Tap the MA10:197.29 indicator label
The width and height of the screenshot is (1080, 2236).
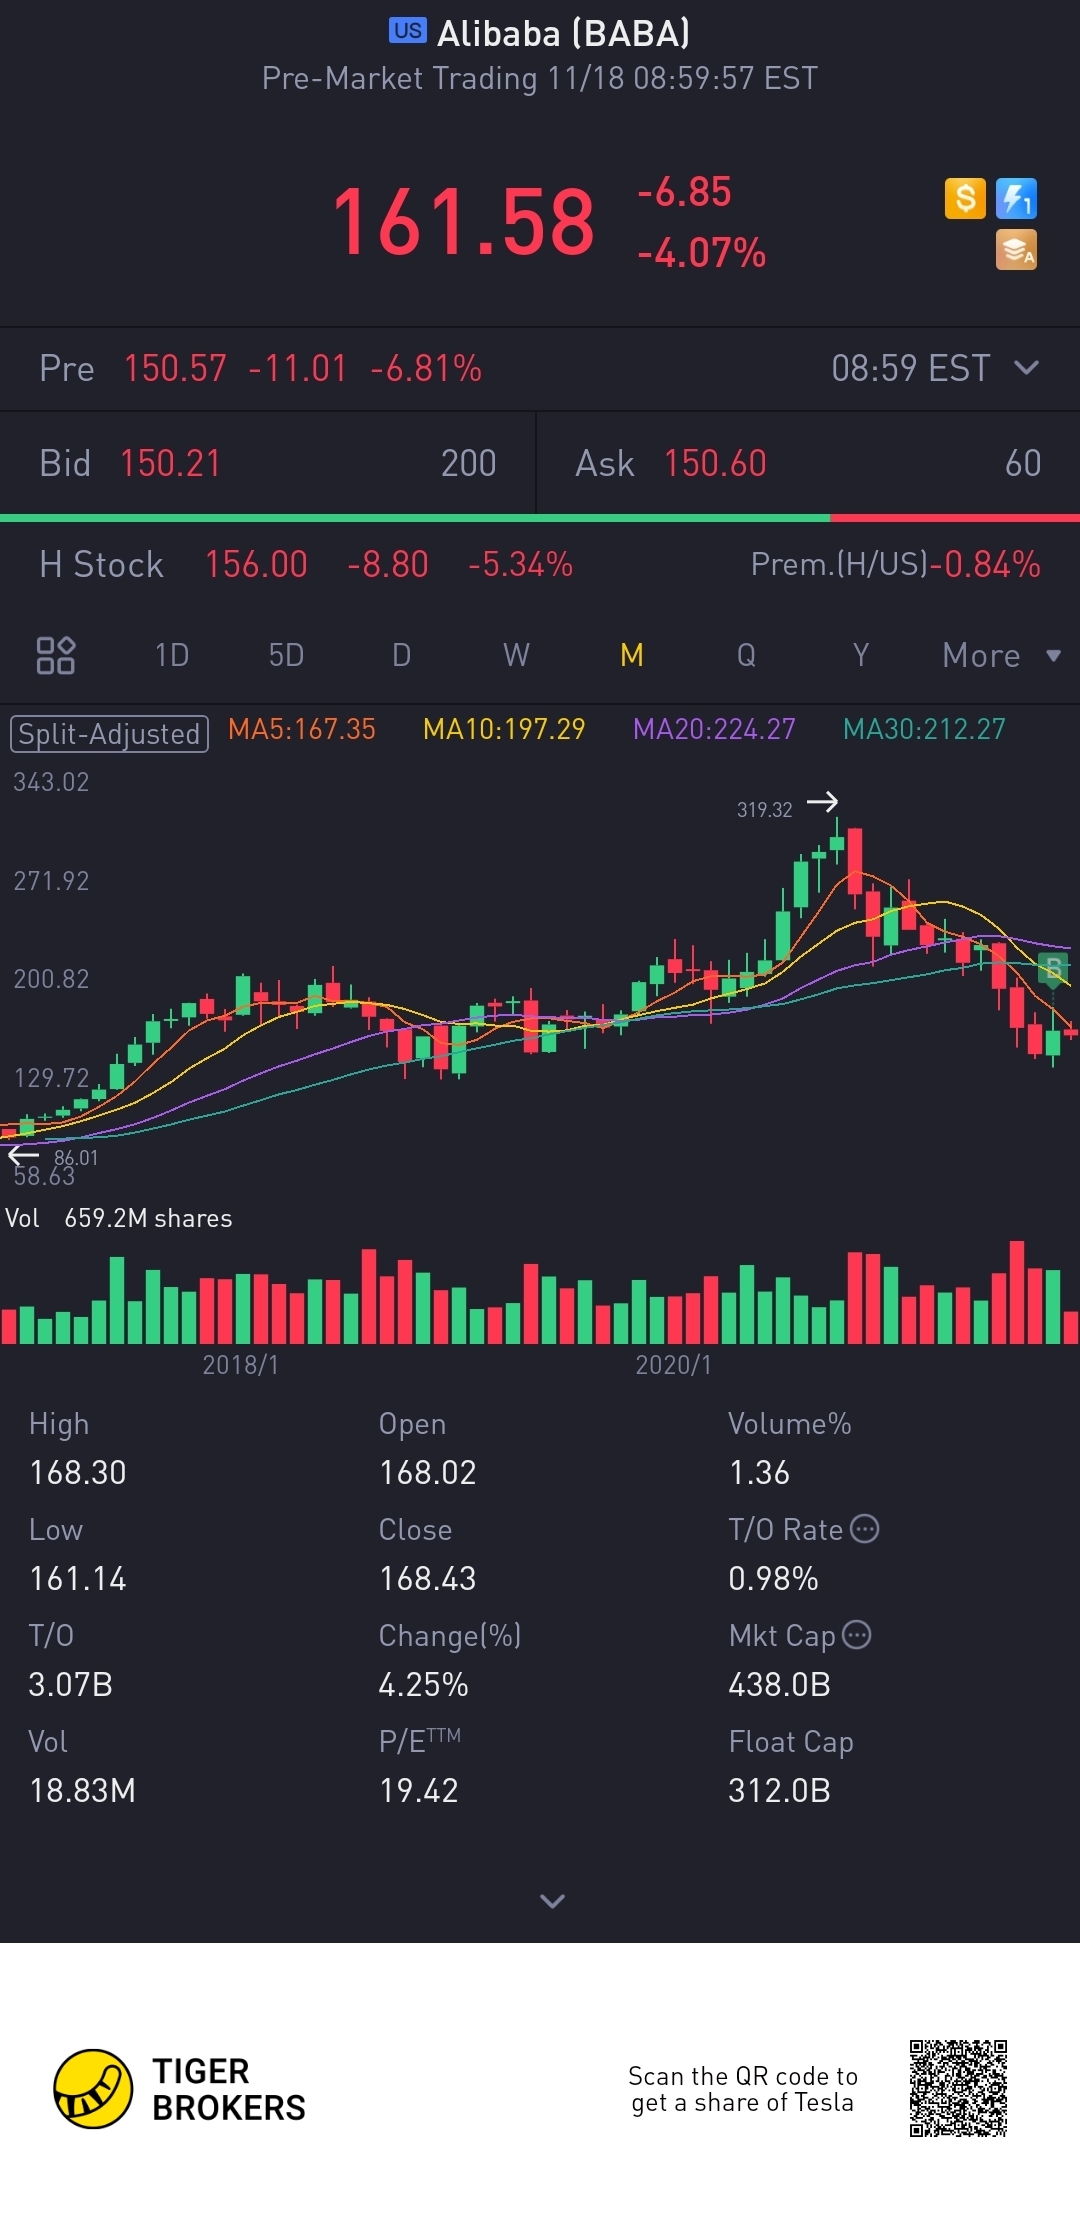504,729
